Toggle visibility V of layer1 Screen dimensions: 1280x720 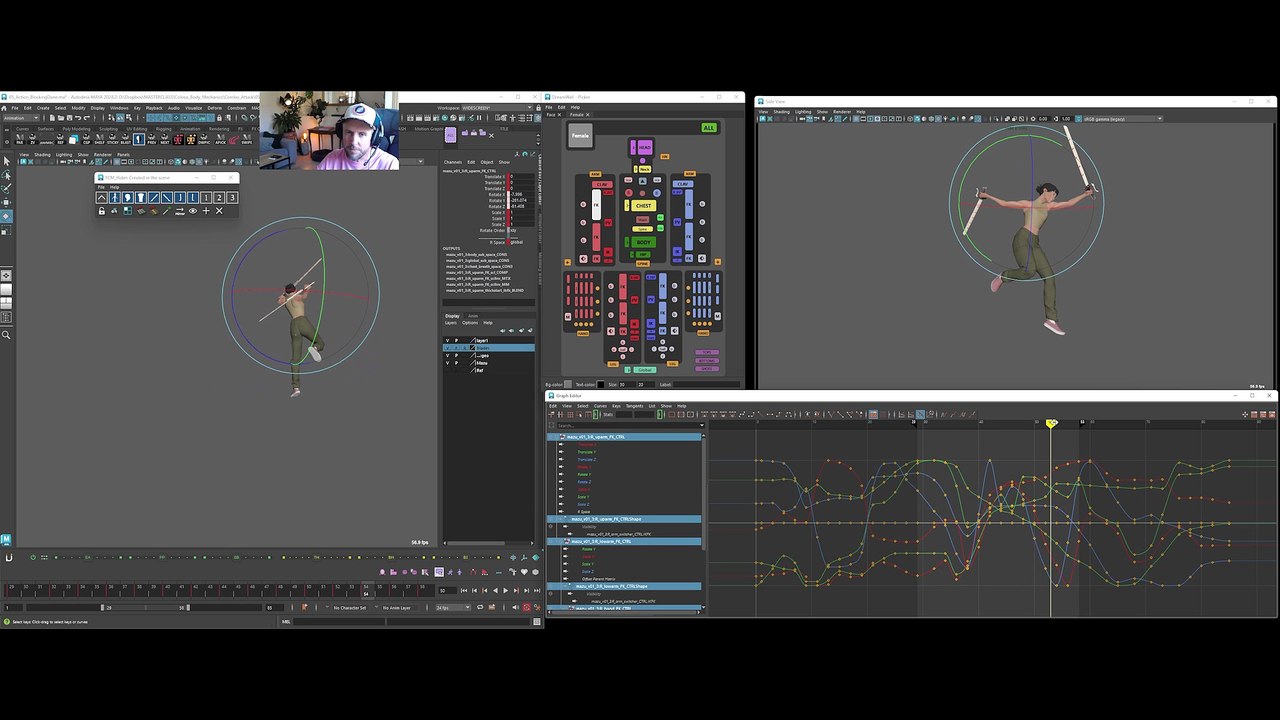click(x=447, y=341)
